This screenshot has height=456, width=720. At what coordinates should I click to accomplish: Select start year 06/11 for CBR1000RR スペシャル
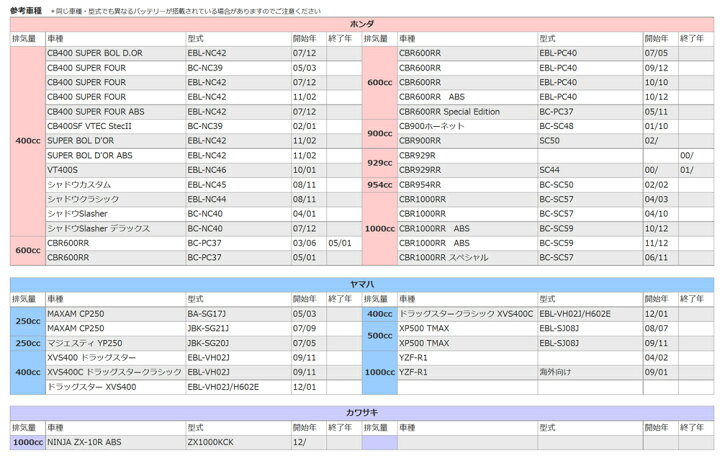tap(656, 258)
